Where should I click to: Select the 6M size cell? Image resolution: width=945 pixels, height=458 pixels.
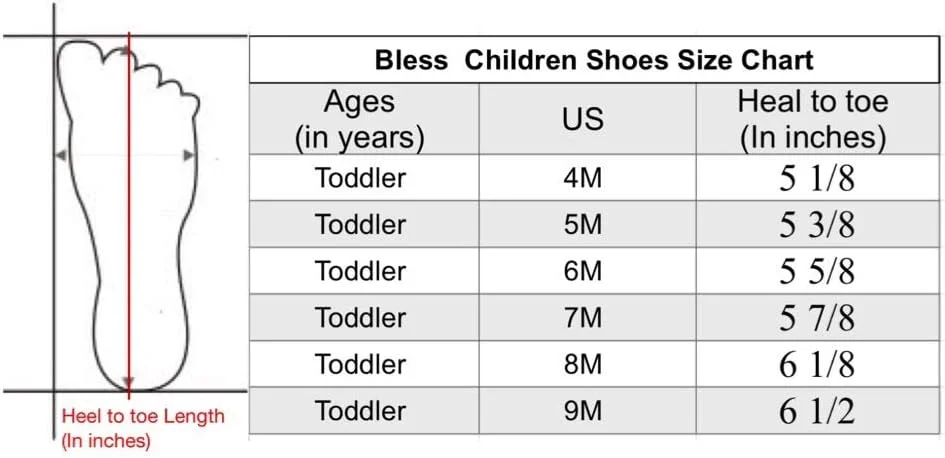click(583, 271)
